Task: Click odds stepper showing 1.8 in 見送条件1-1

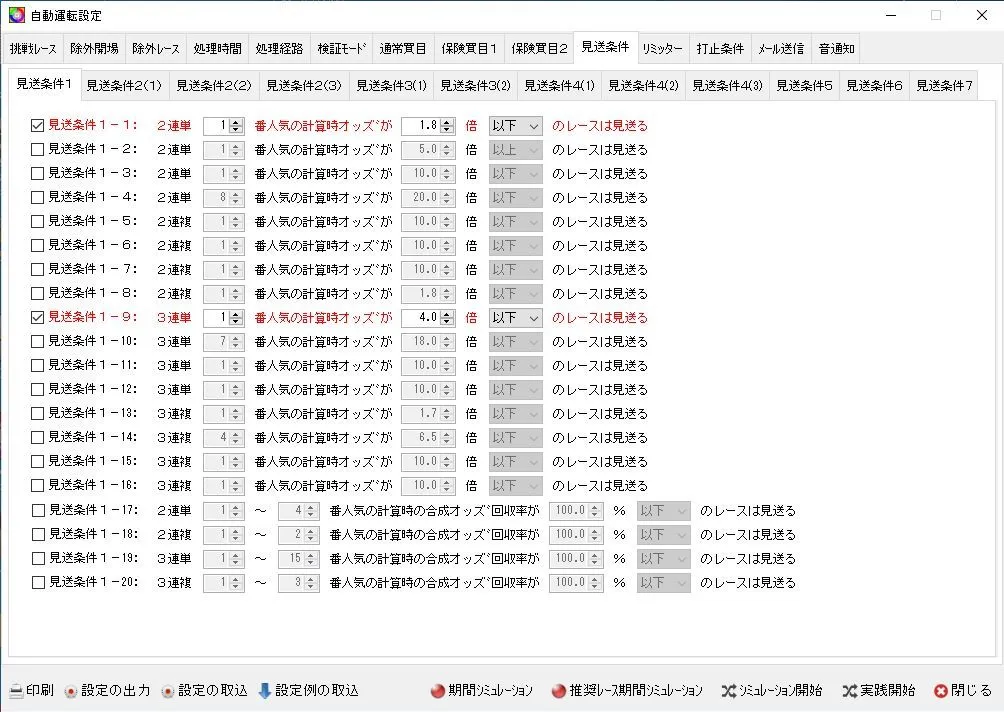Action: click(x=447, y=126)
